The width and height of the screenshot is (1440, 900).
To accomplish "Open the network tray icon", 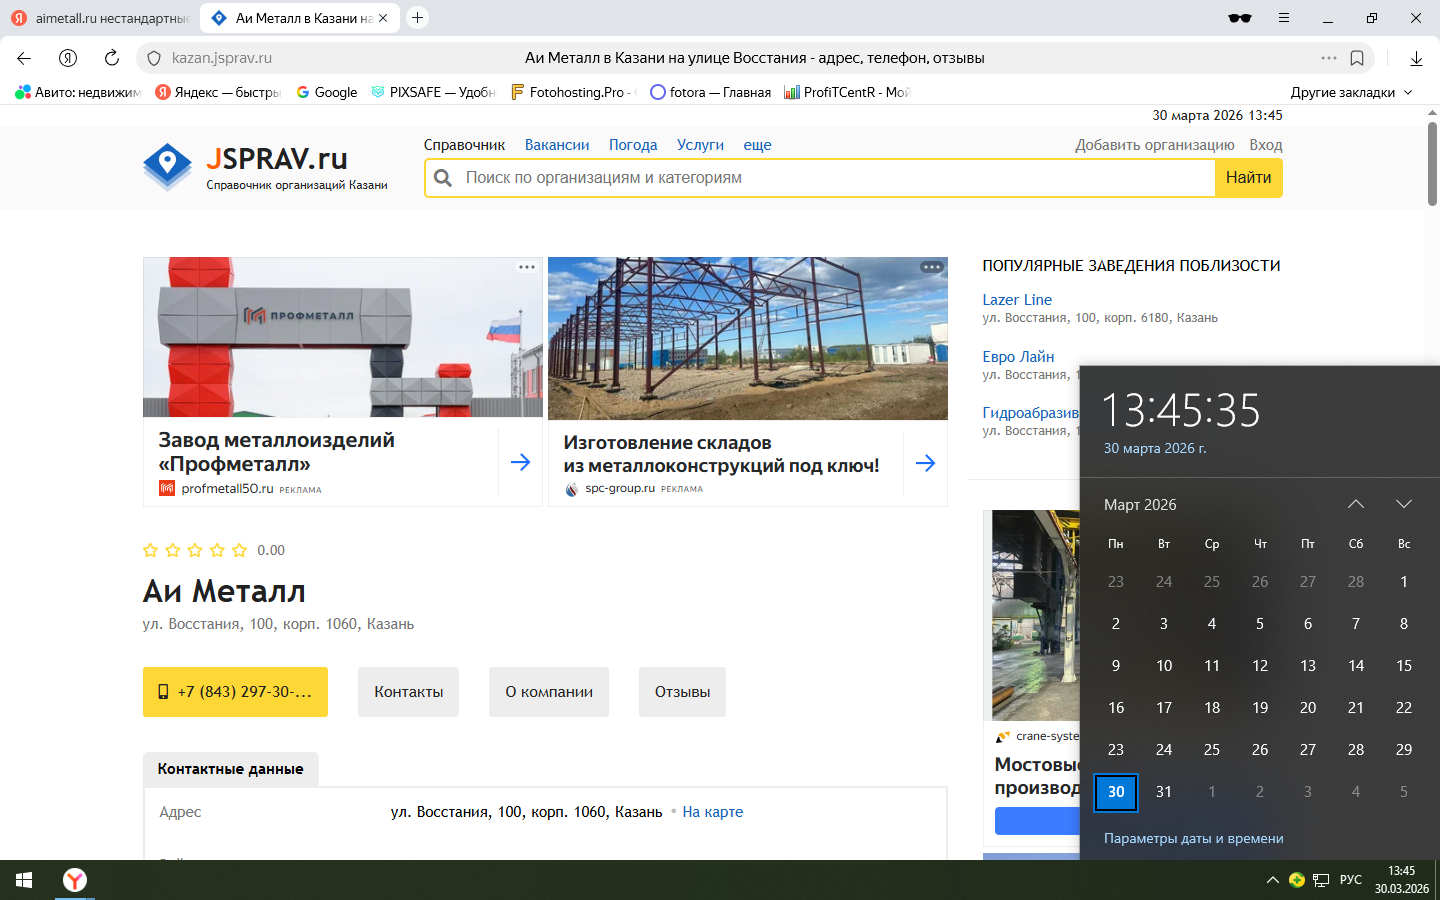I will (x=1321, y=880).
